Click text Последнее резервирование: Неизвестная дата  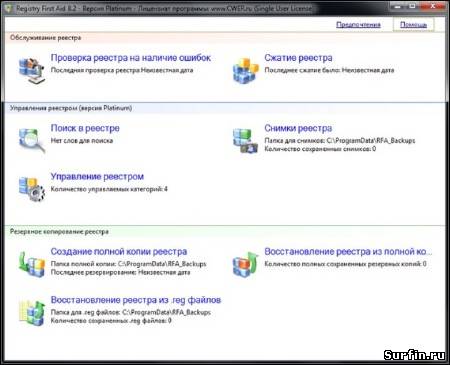coord(120,272)
